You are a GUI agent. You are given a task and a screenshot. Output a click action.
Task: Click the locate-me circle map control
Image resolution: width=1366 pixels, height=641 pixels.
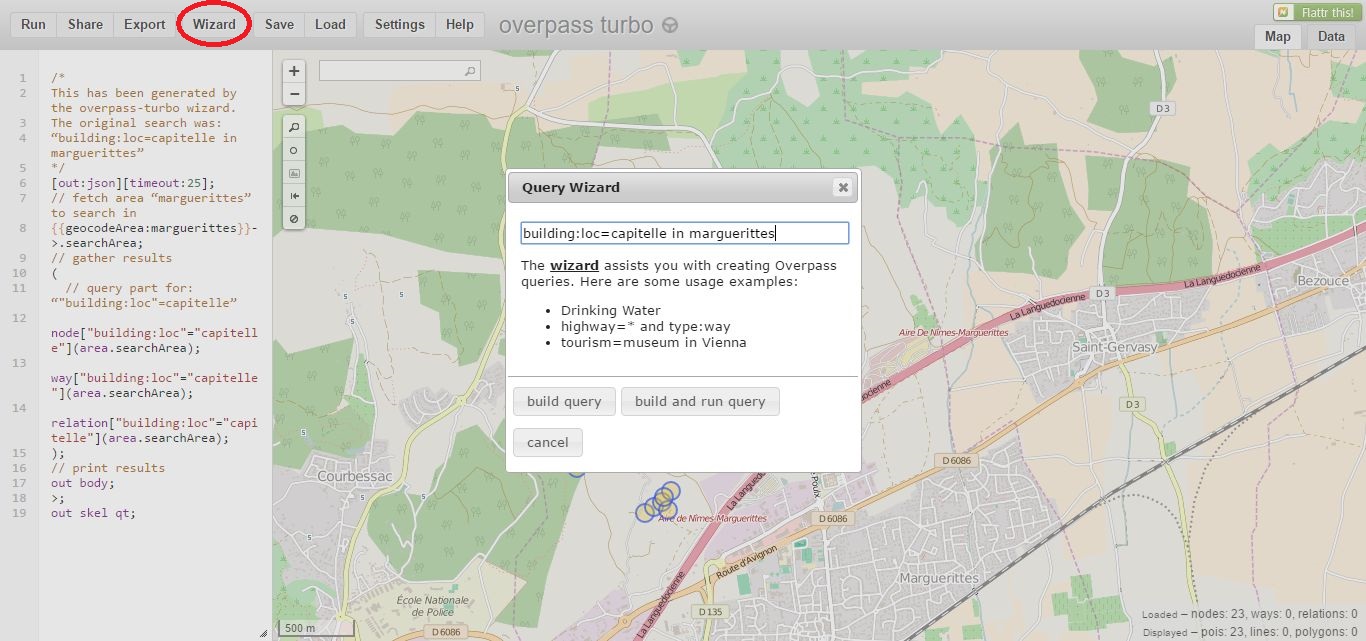pos(294,150)
